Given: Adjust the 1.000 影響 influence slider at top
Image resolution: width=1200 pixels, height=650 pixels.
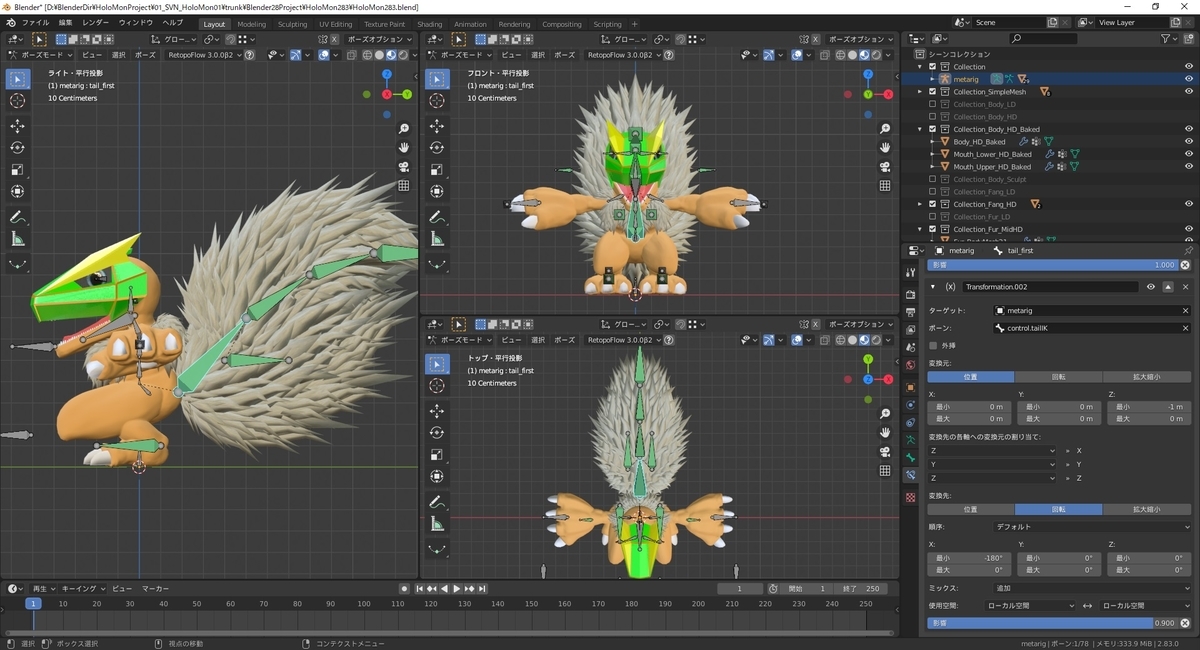Looking at the screenshot, I should point(1052,265).
